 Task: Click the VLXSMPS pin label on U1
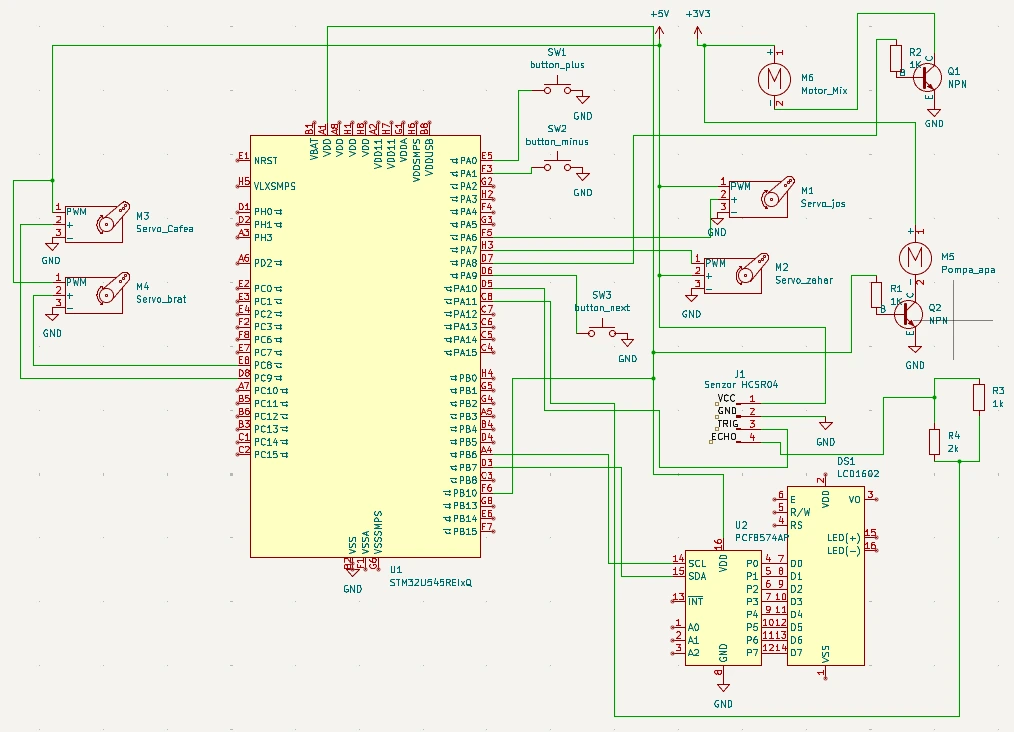[x=275, y=186]
